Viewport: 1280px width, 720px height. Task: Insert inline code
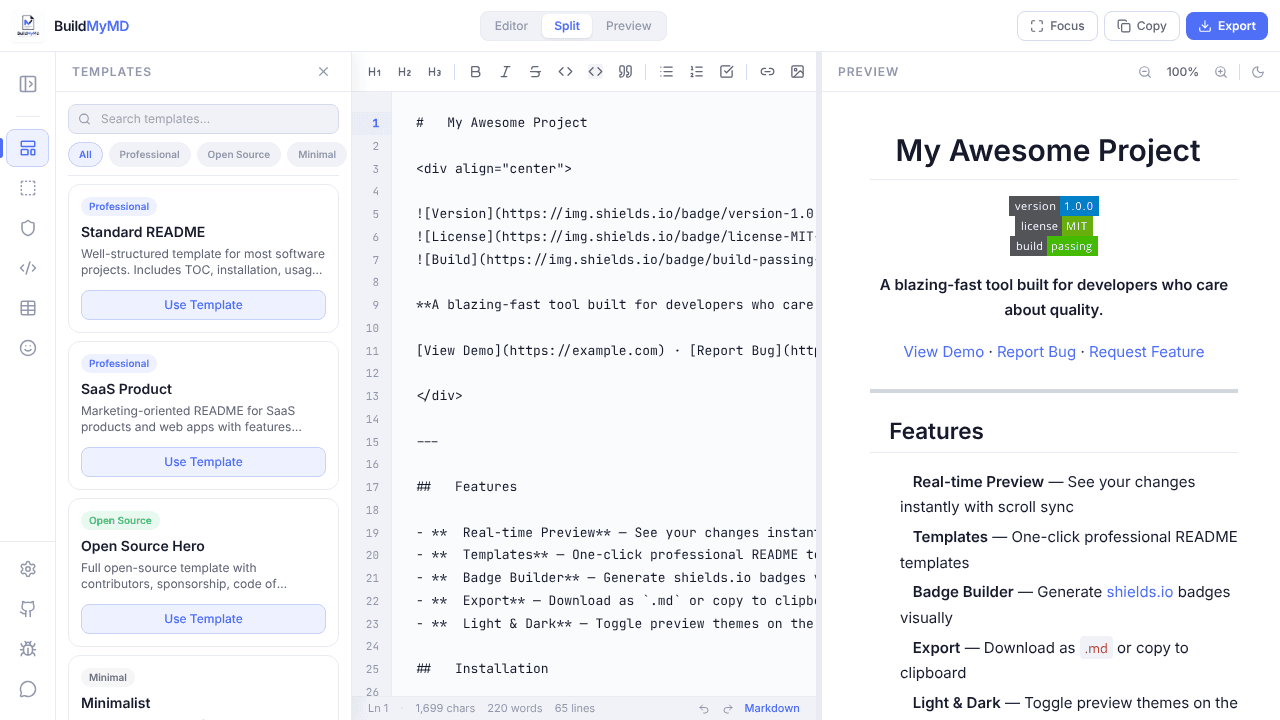click(565, 72)
